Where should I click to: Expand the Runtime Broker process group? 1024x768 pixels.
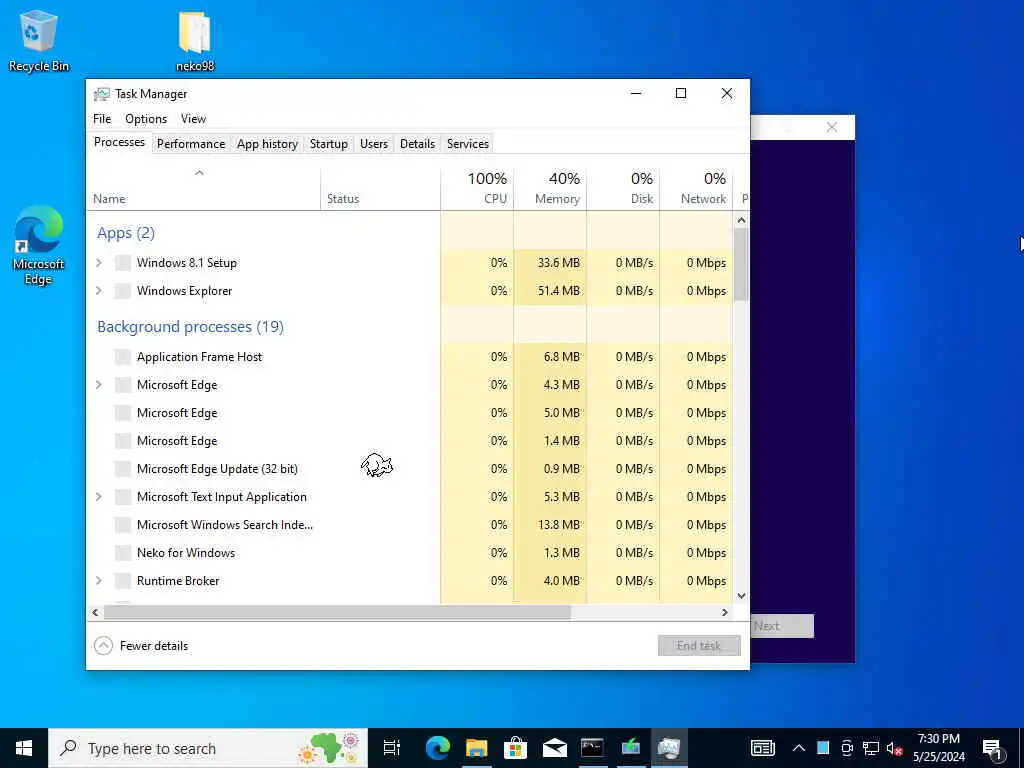pos(99,581)
